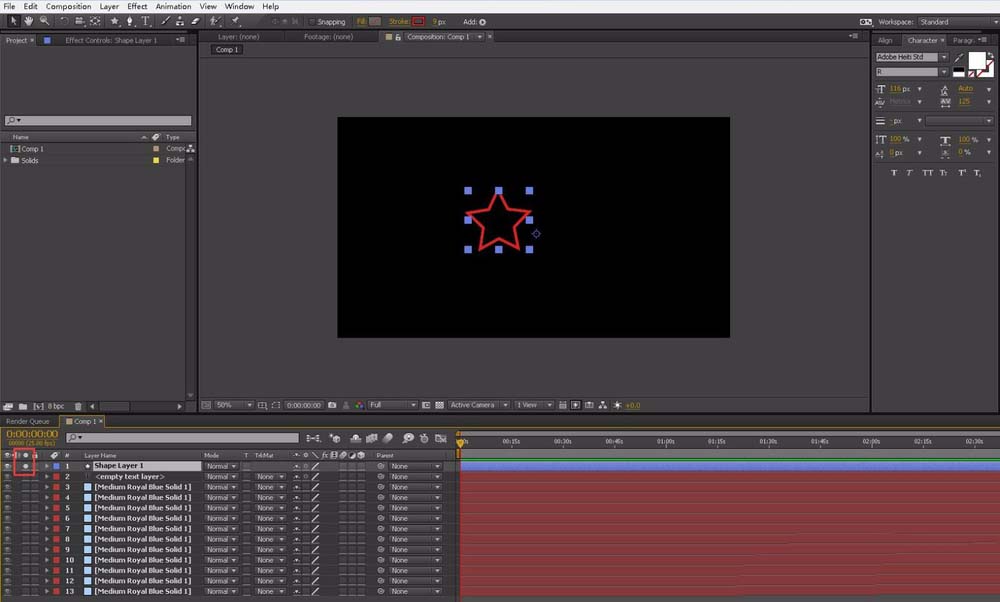Delete selected project item with trash icon
The width and height of the screenshot is (1000, 602).
pos(78,406)
